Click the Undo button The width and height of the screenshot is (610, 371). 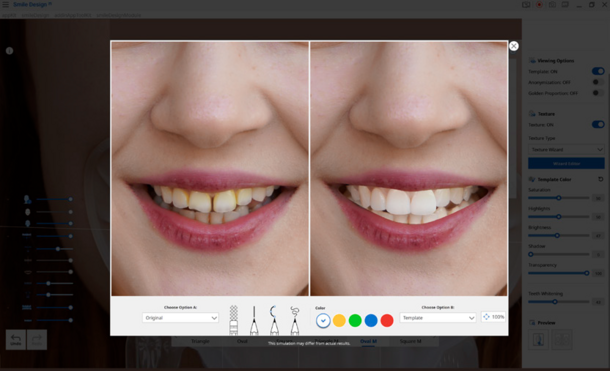(x=16, y=340)
